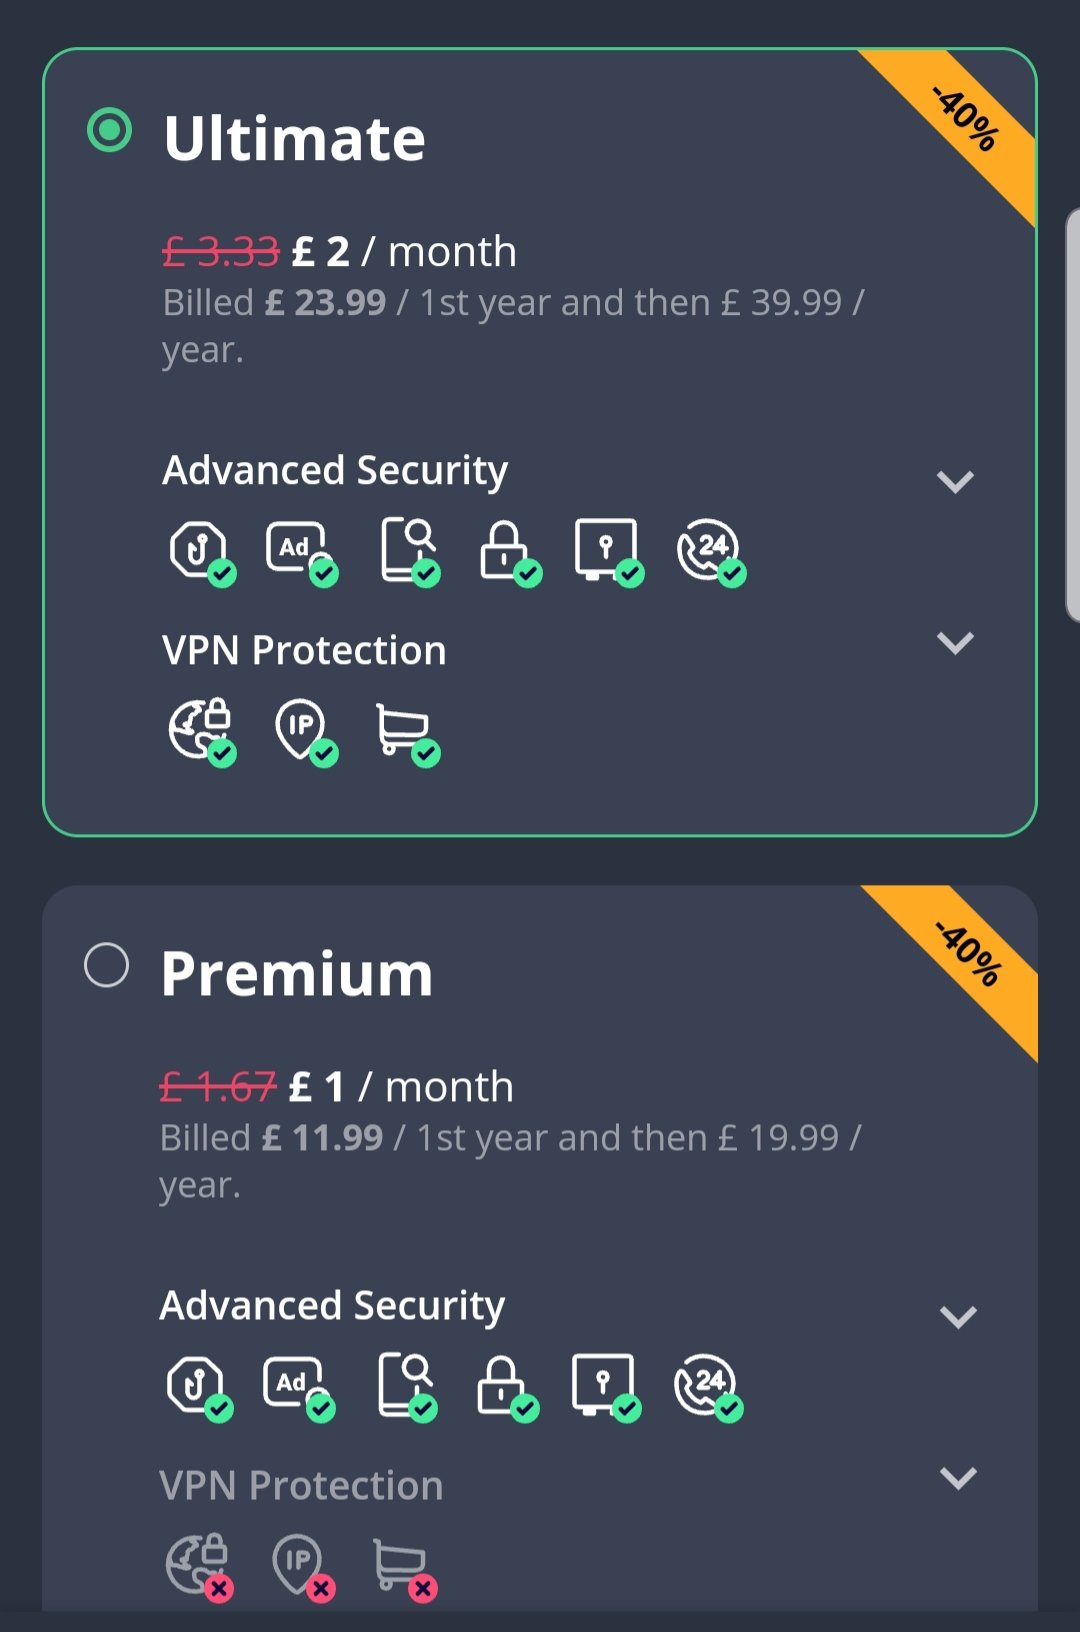Click the device scan magnifier icon in Ultimate
Image resolution: width=1080 pixels, height=1632 pixels.
[410, 552]
